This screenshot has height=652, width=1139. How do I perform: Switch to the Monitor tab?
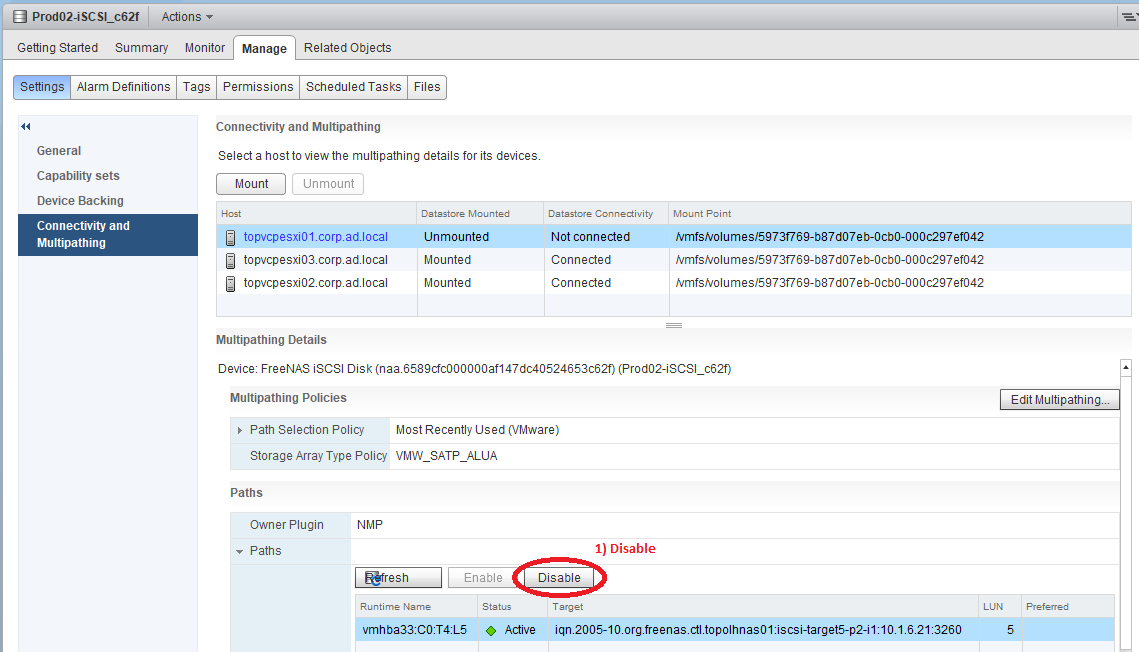point(204,47)
